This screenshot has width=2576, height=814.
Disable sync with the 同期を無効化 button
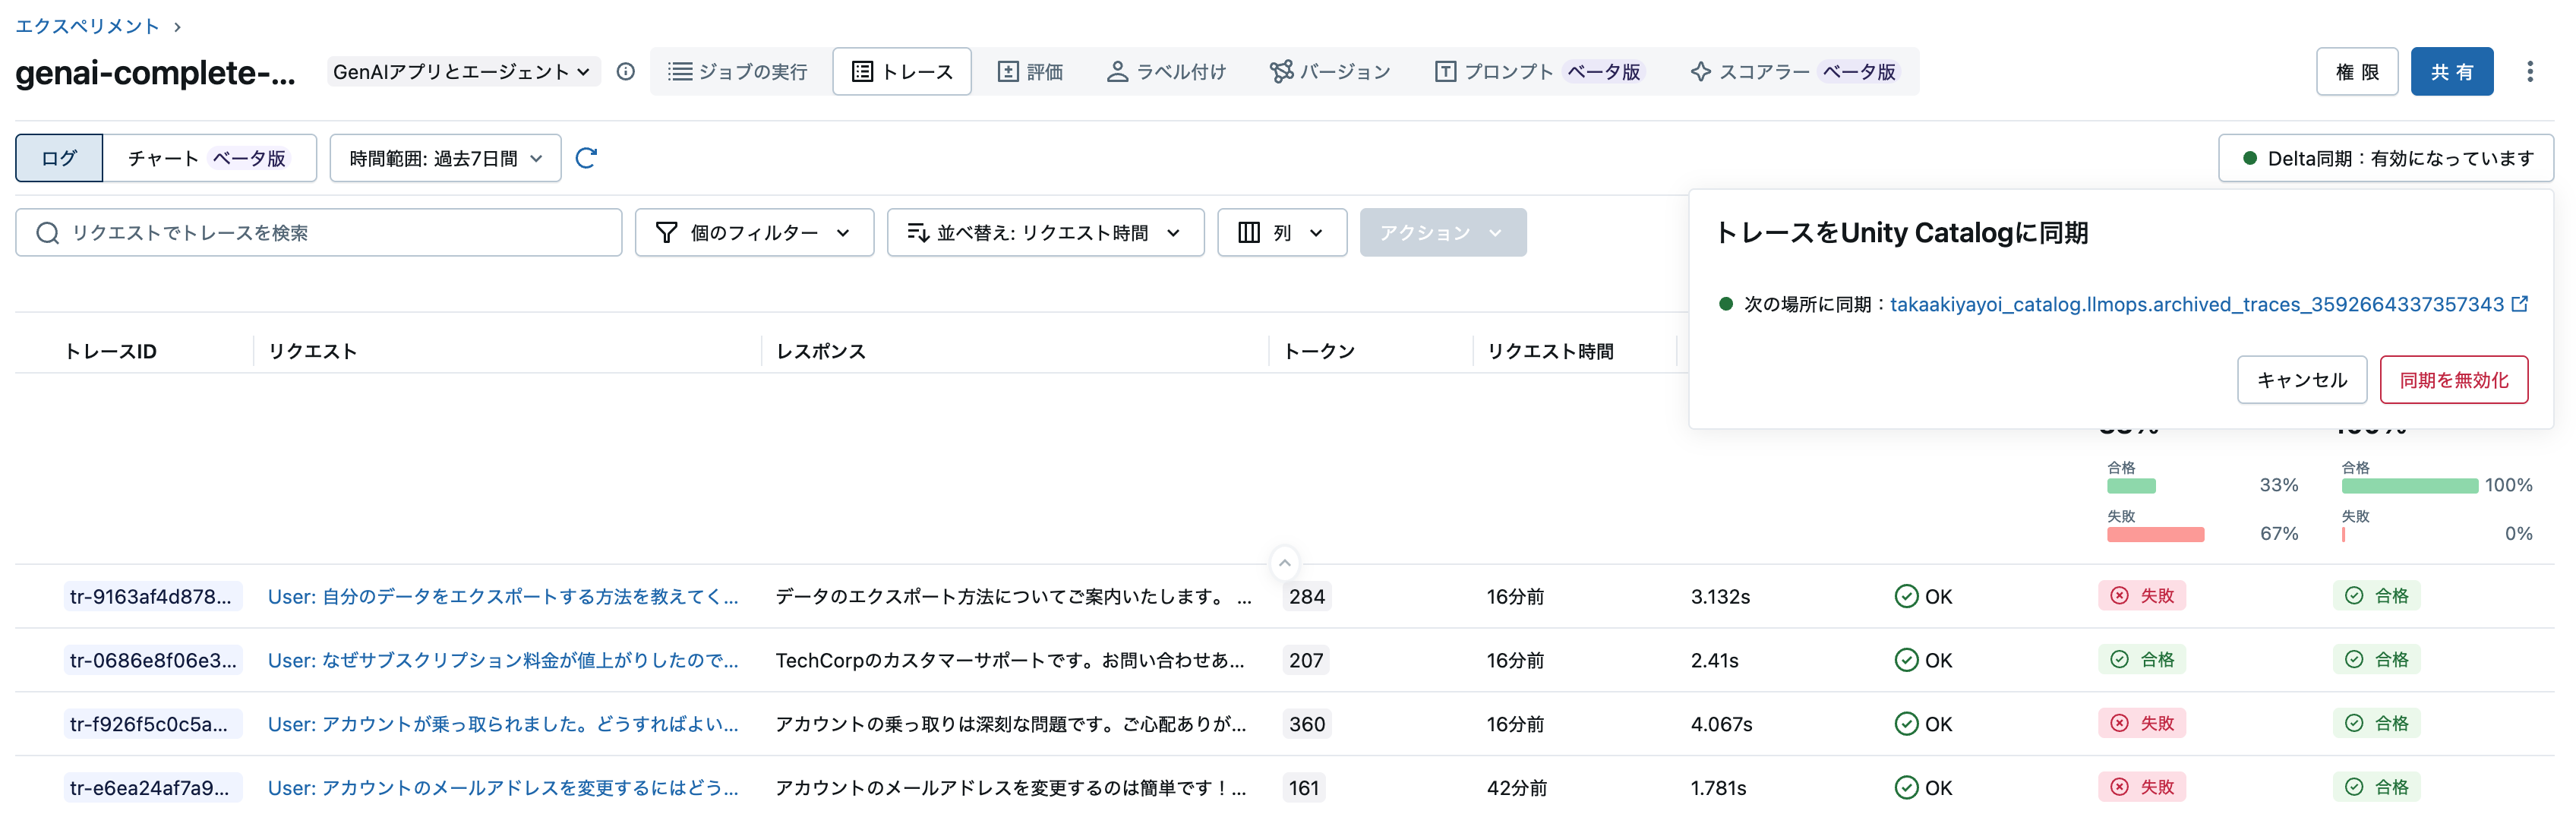[2454, 380]
